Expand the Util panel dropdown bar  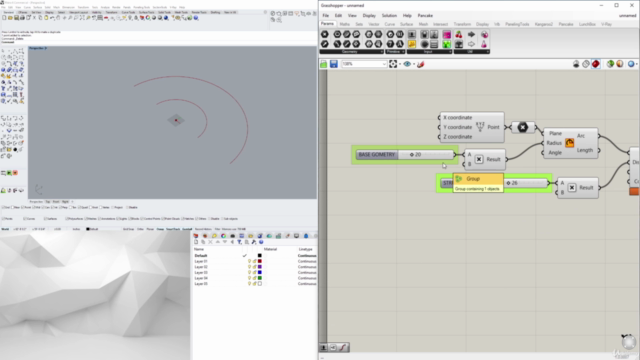coord(471,52)
